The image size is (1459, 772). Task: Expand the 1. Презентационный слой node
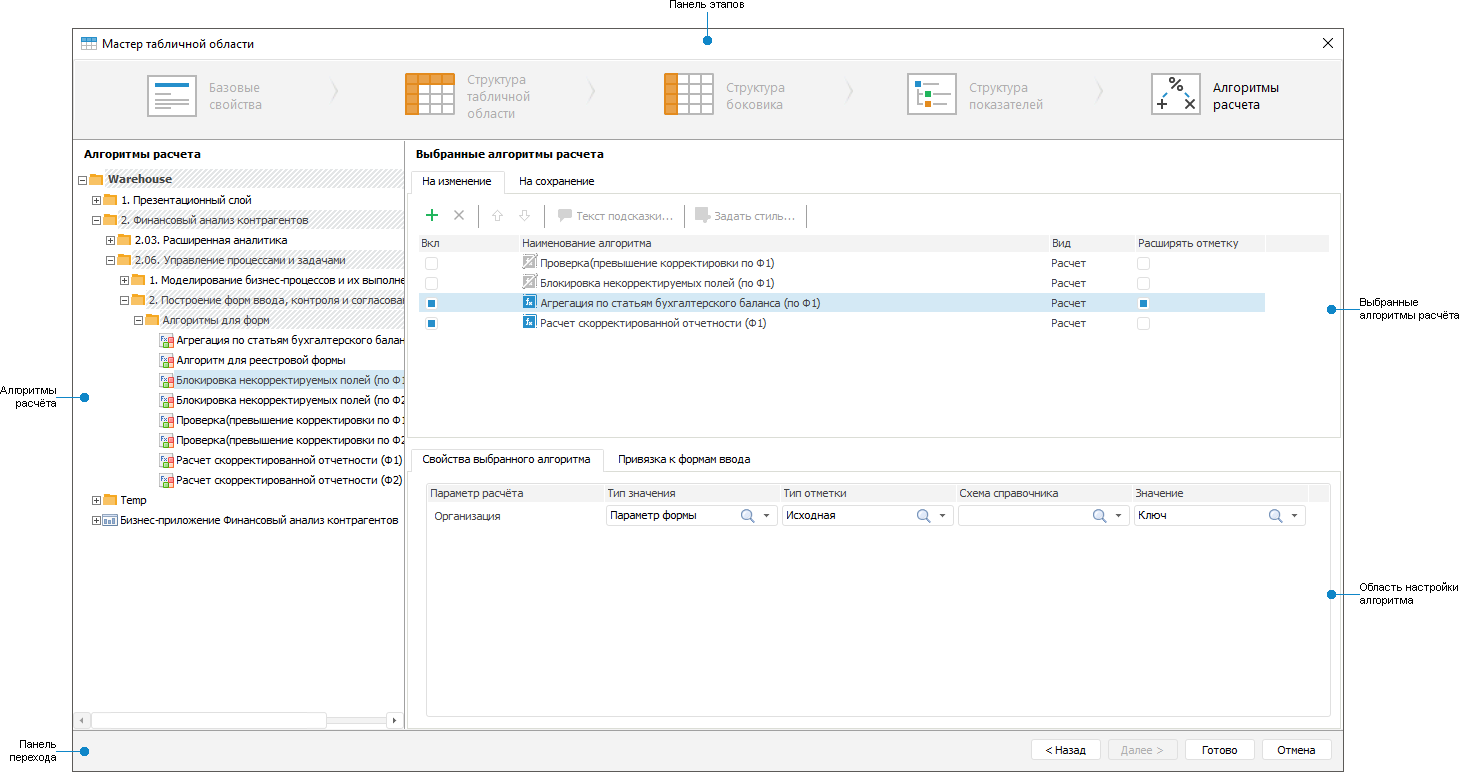click(96, 200)
